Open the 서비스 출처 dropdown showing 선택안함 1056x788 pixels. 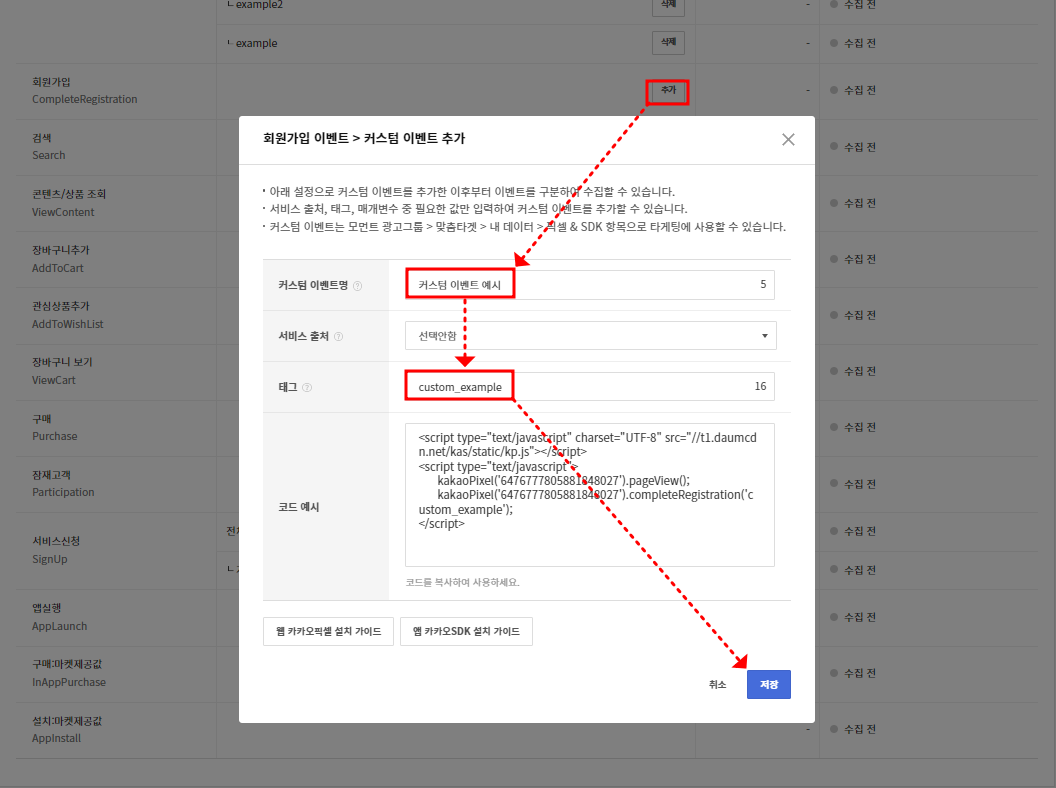591,335
